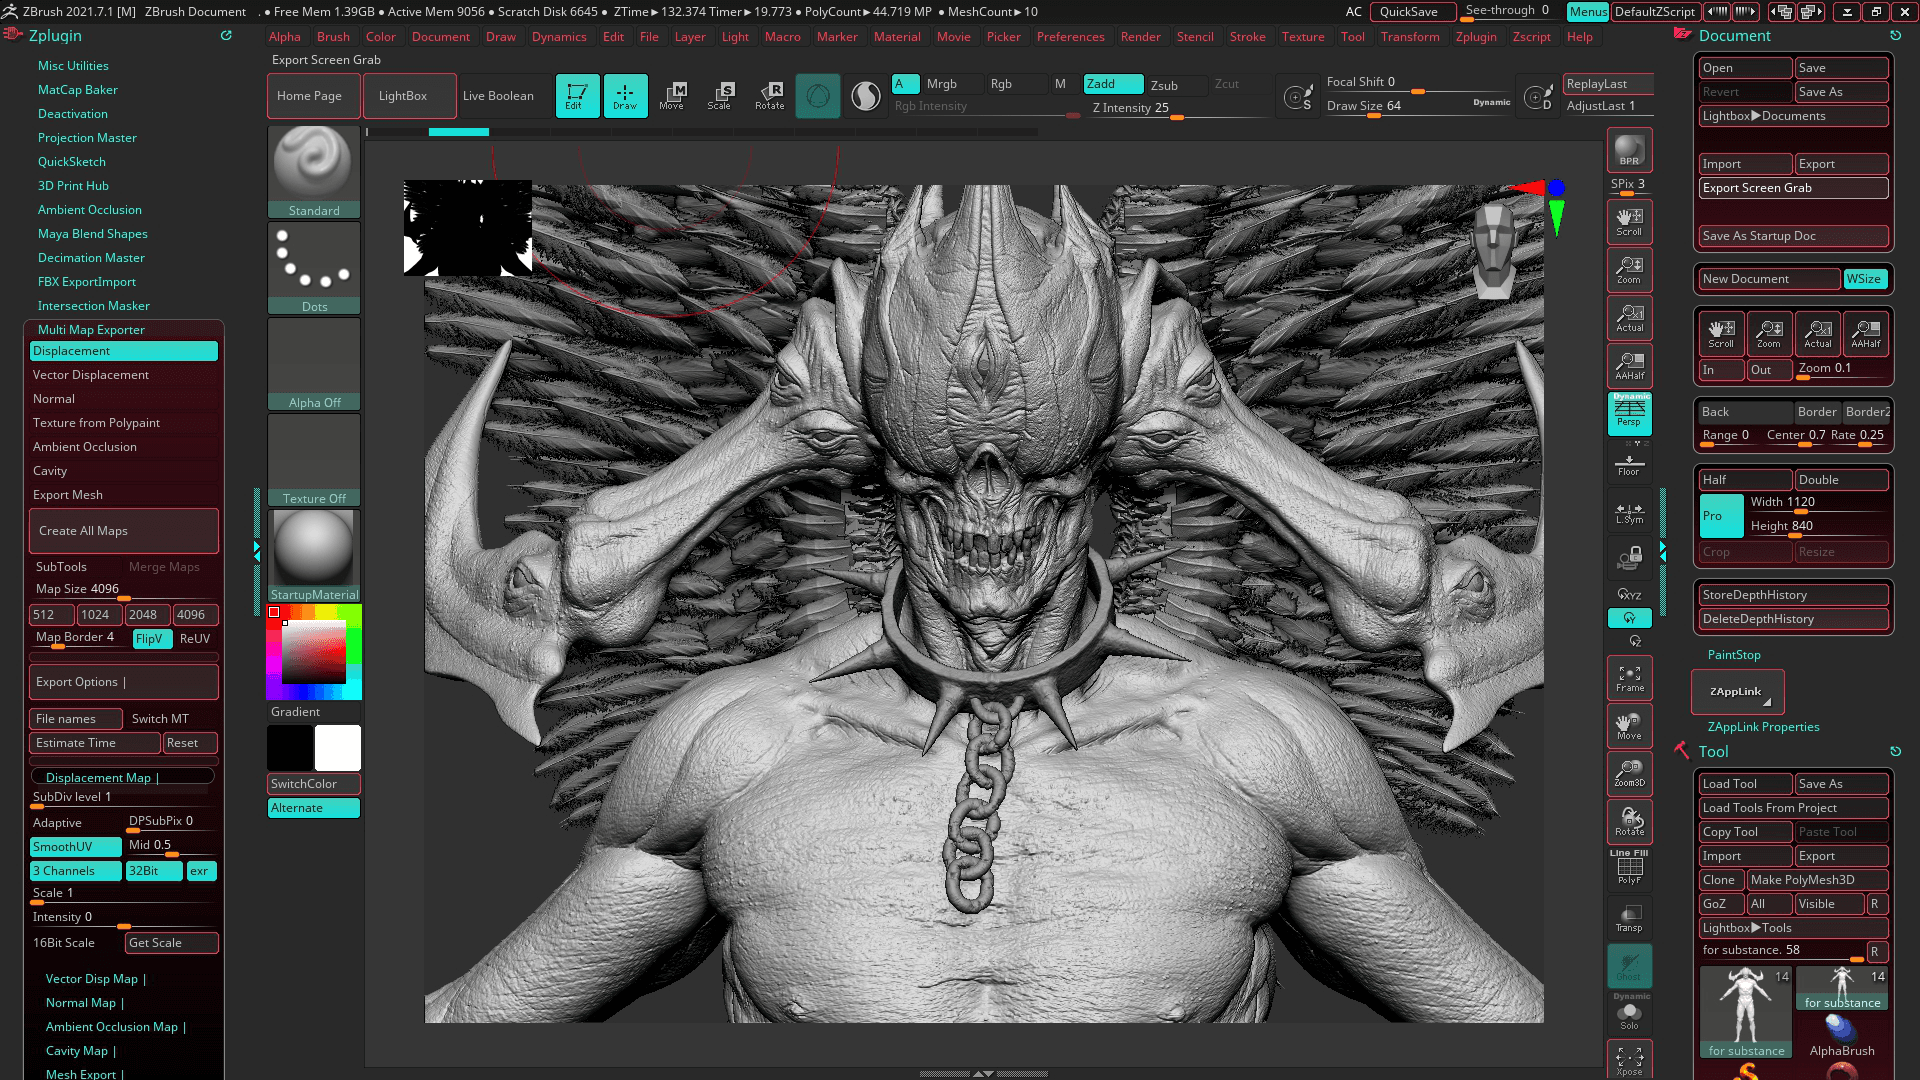1920x1080 pixels.
Task: Toggle Displacement map option
Action: click(123, 351)
